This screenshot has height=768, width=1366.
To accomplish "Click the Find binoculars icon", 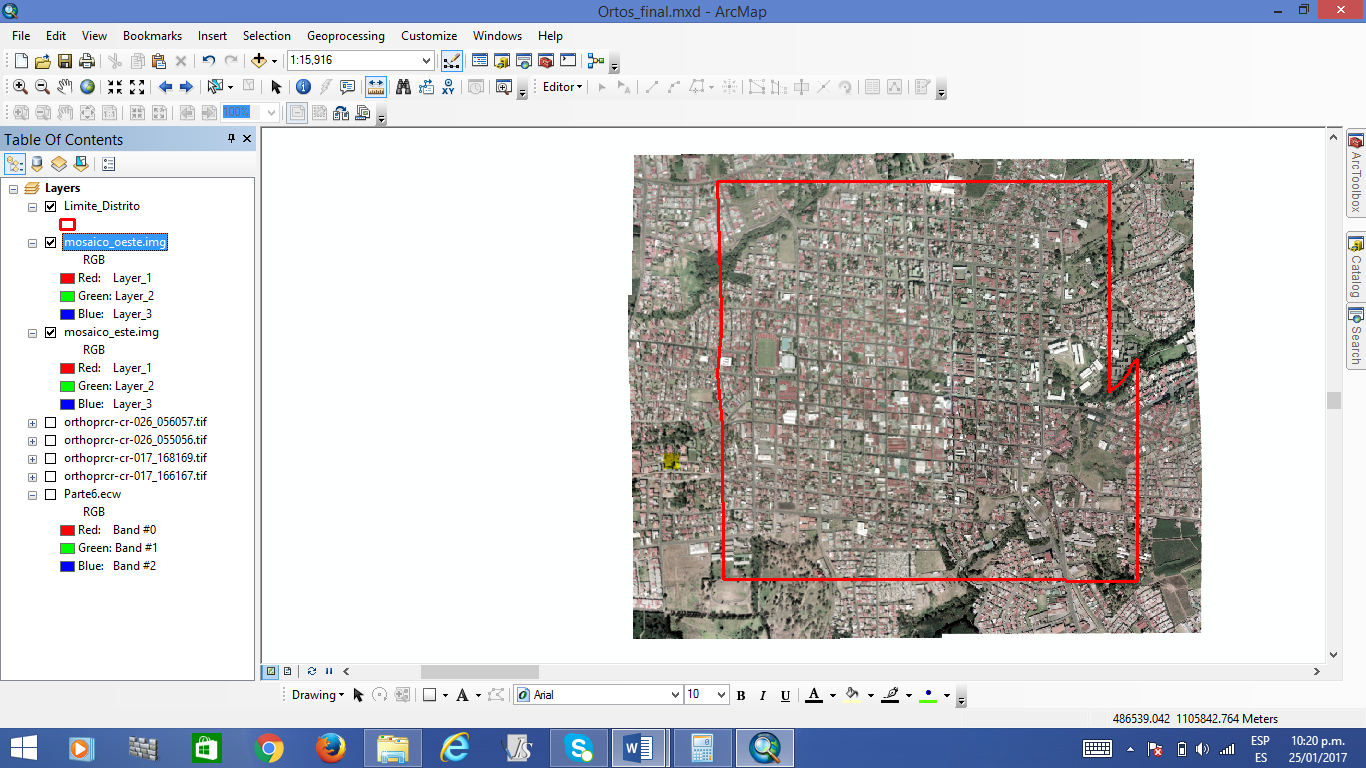I will coord(403,87).
